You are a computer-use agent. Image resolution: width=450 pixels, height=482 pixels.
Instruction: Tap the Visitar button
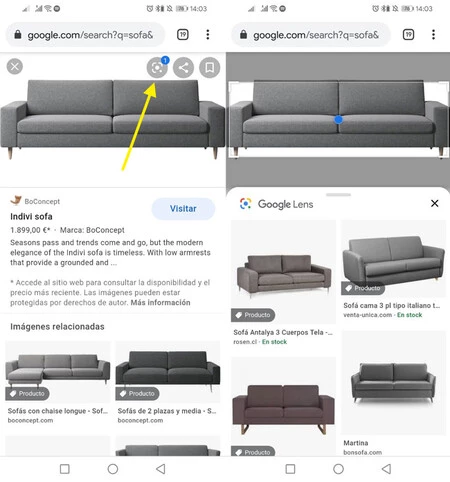pyautogui.click(x=183, y=209)
